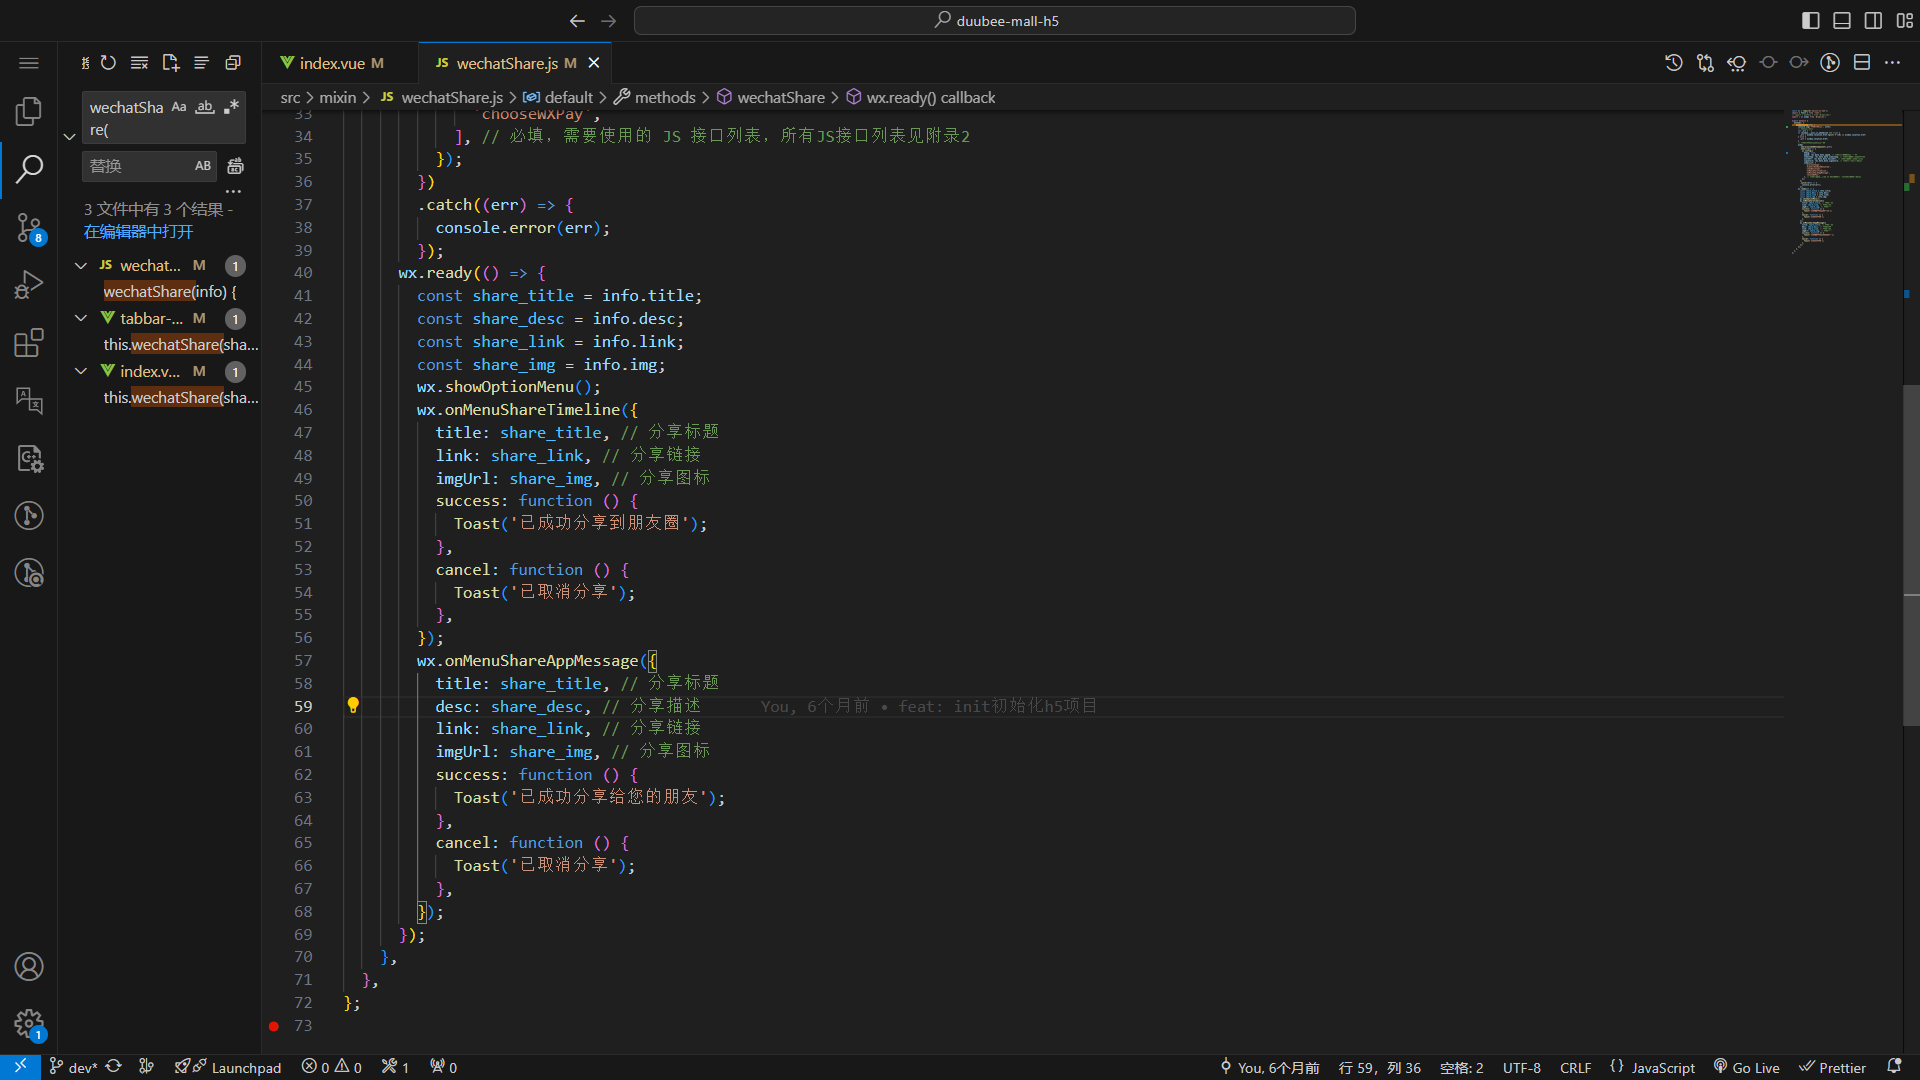
Task: Collapse the tabbar file search results
Action: pyautogui.click(x=81, y=319)
